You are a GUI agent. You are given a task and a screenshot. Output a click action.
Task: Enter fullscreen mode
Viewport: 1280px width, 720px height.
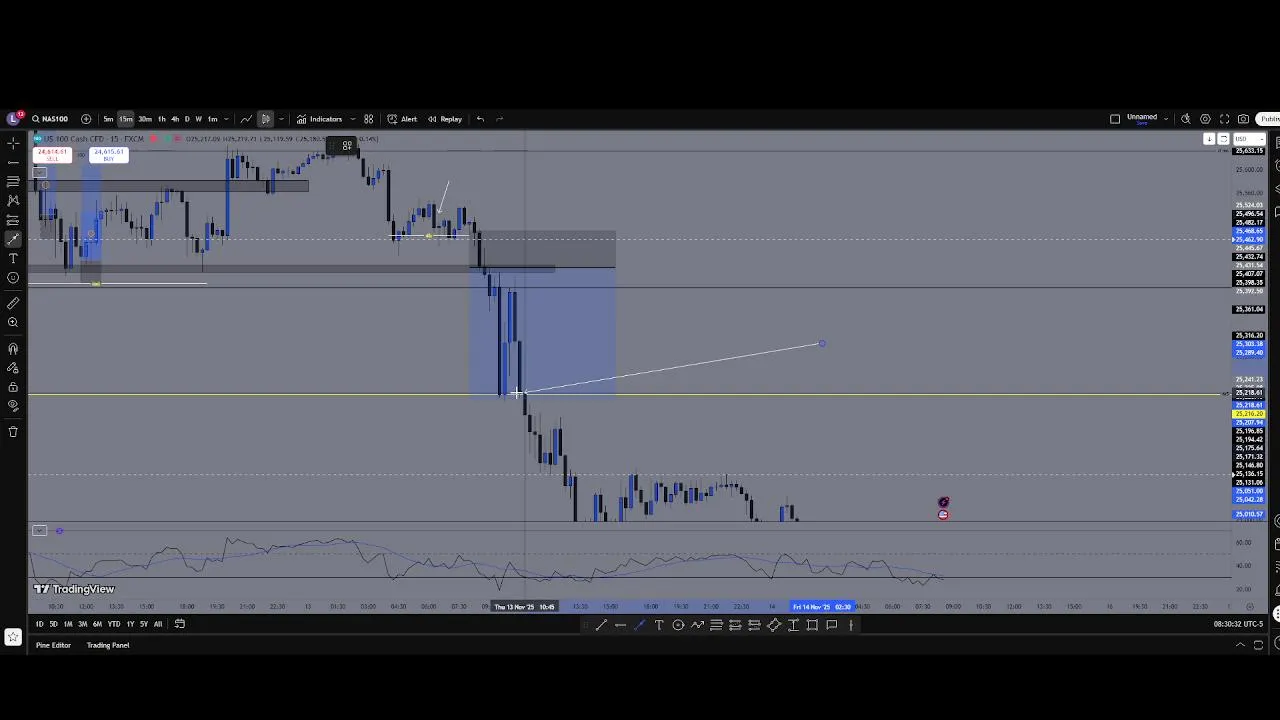pos(1224,119)
